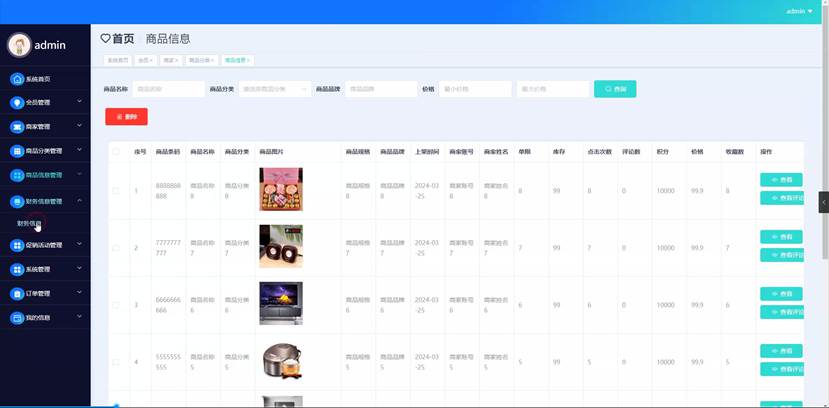The image size is (829, 408).
Task: Select the header checkbox for all rows
Action: tap(116, 152)
